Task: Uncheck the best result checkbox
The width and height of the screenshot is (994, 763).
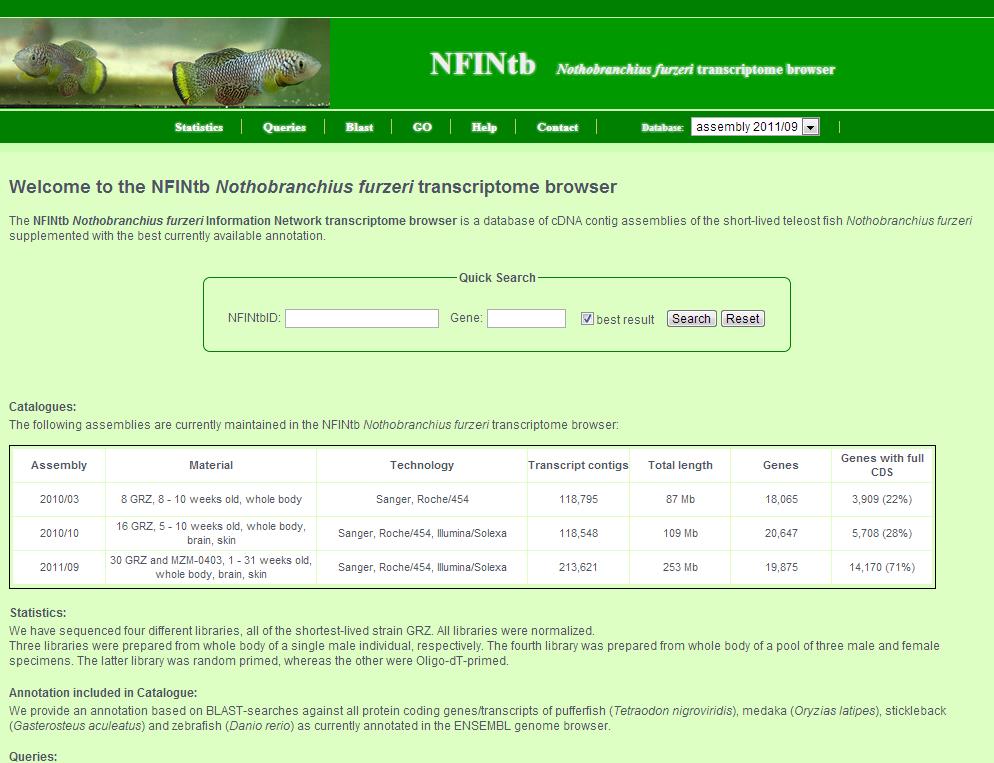Action: point(588,319)
